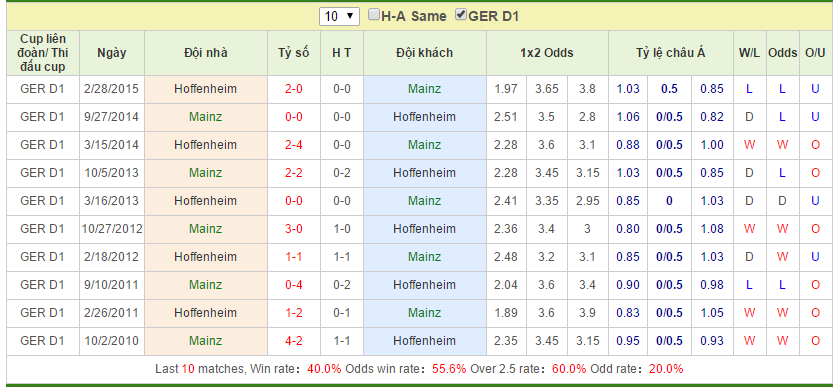
Task: Select the Tỷ lệ châu Á column header
Action: coord(670,53)
